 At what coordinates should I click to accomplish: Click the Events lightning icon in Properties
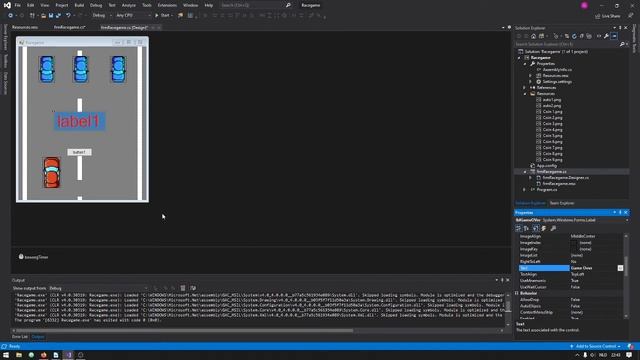coord(544,229)
